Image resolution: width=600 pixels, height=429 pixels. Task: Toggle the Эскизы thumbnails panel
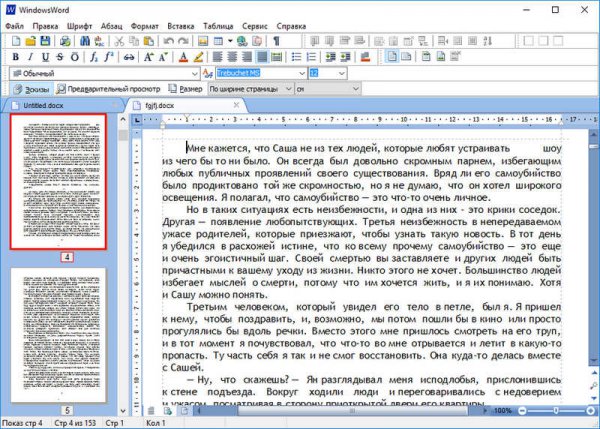(32, 89)
